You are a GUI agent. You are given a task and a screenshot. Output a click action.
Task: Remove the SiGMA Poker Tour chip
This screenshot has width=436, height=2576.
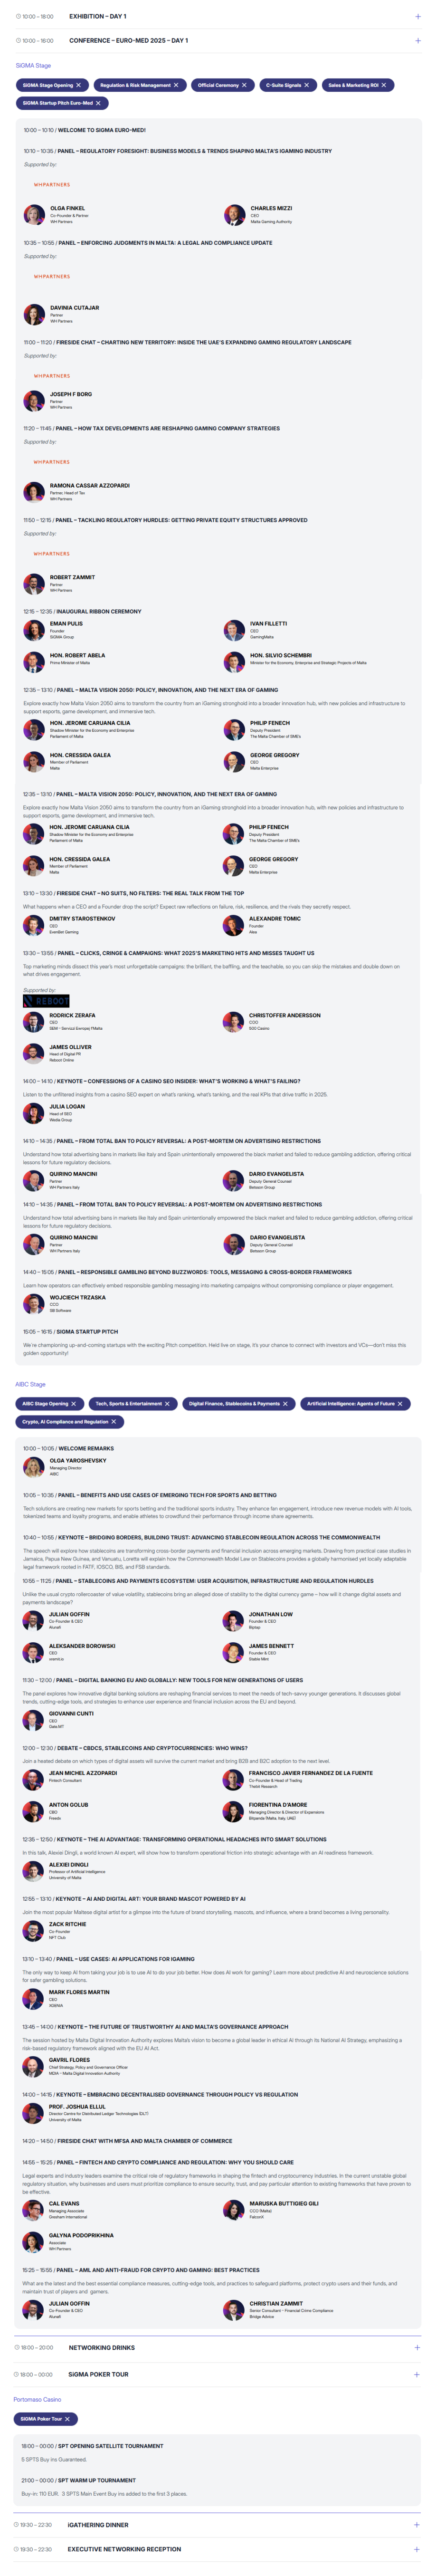click(67, 2418)
